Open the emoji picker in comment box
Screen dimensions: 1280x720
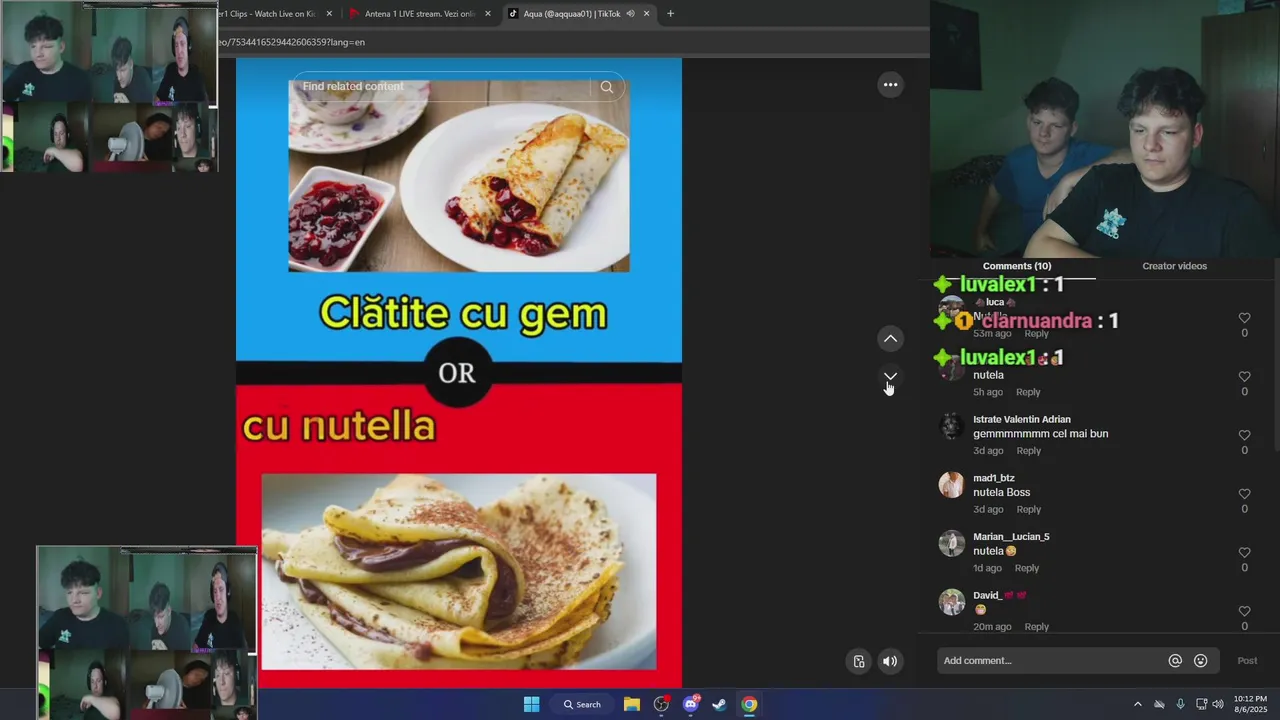(1201, 661)
